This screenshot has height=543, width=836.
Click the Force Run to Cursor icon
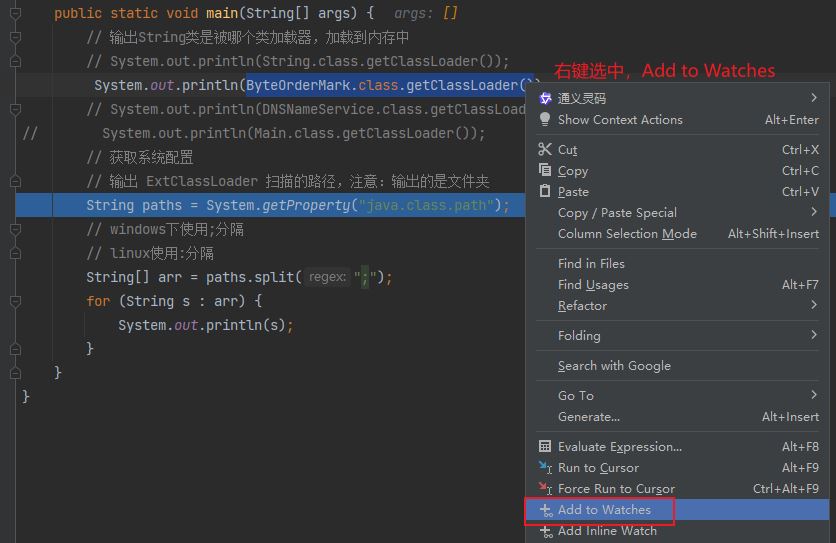tap(545, 488)
